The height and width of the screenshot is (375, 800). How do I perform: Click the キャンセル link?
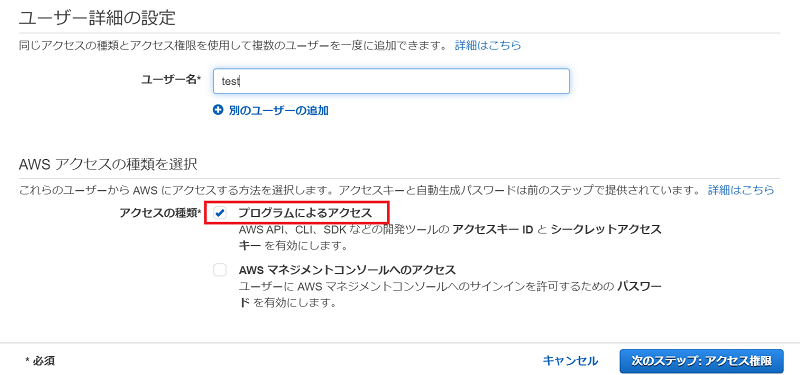(x=570, y=361)
